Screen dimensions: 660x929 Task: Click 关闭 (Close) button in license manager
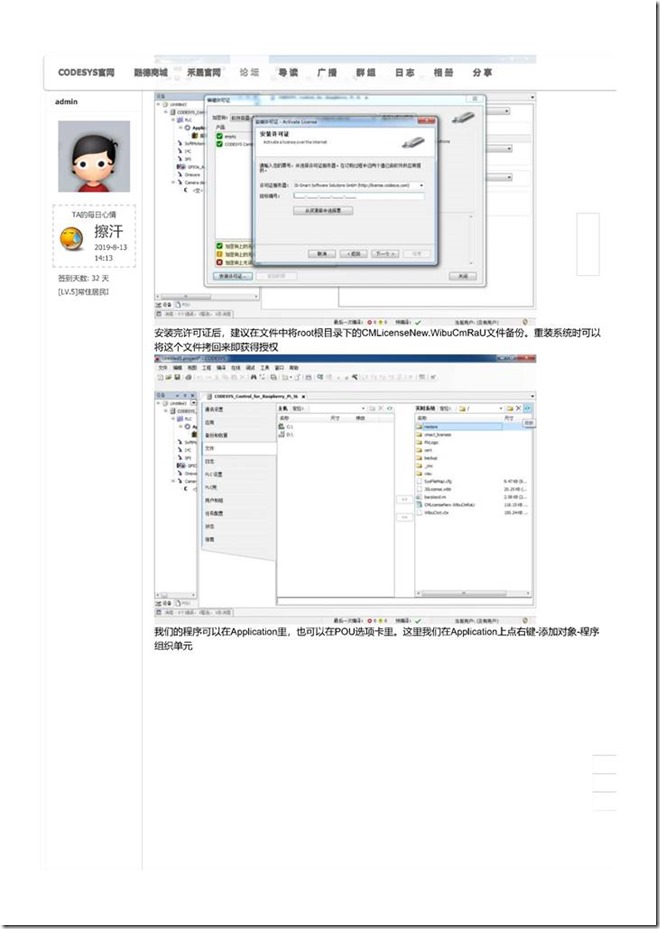coord(463,276)
